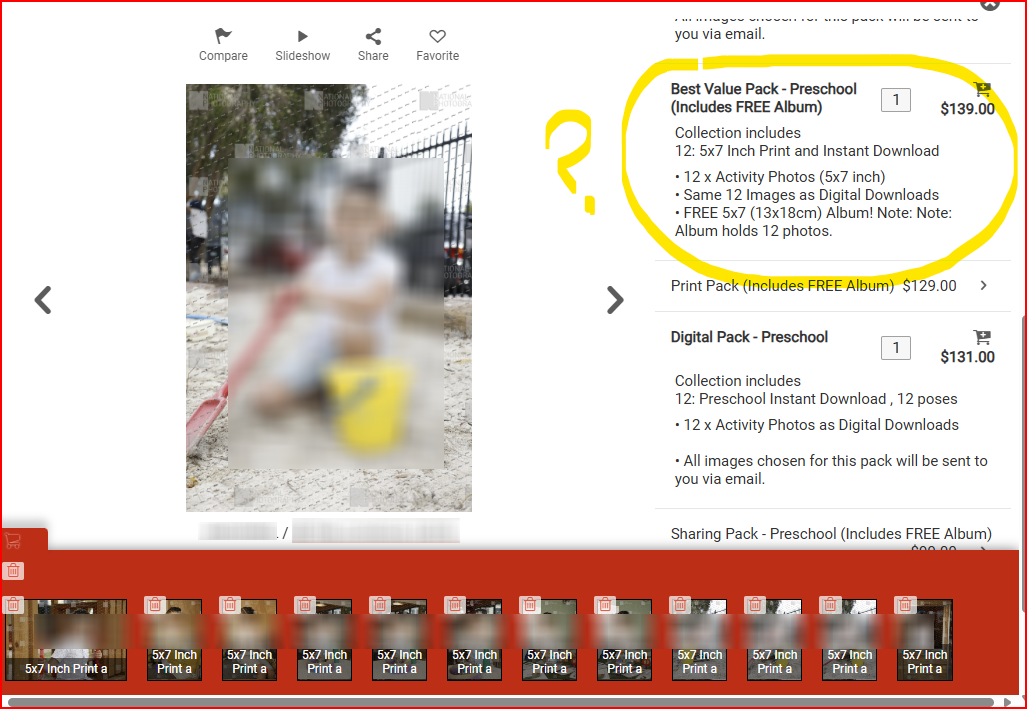The width and height of the screenshot is (1027, 709).
Task: Select the first 5x7 Inch Print thumbnail
Action: point(66,640)
